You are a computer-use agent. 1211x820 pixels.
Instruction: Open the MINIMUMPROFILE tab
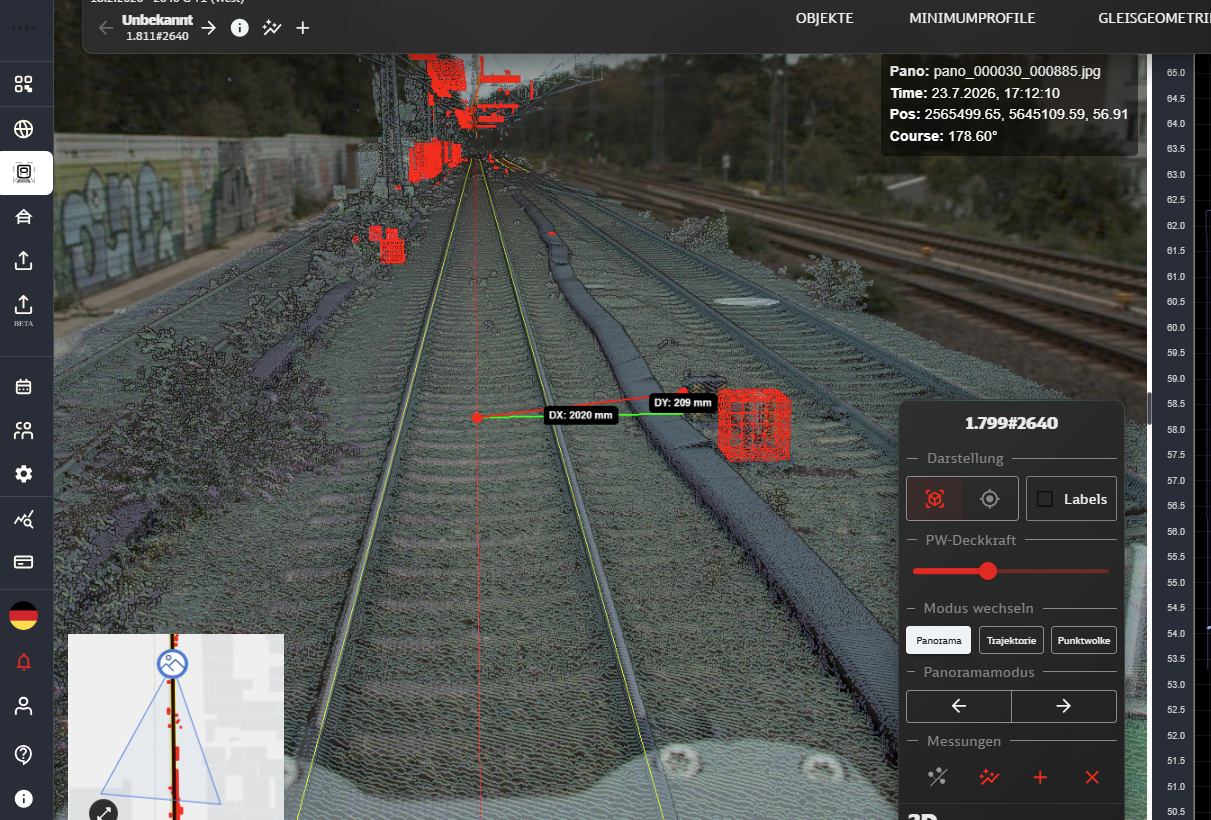point(972,18)
